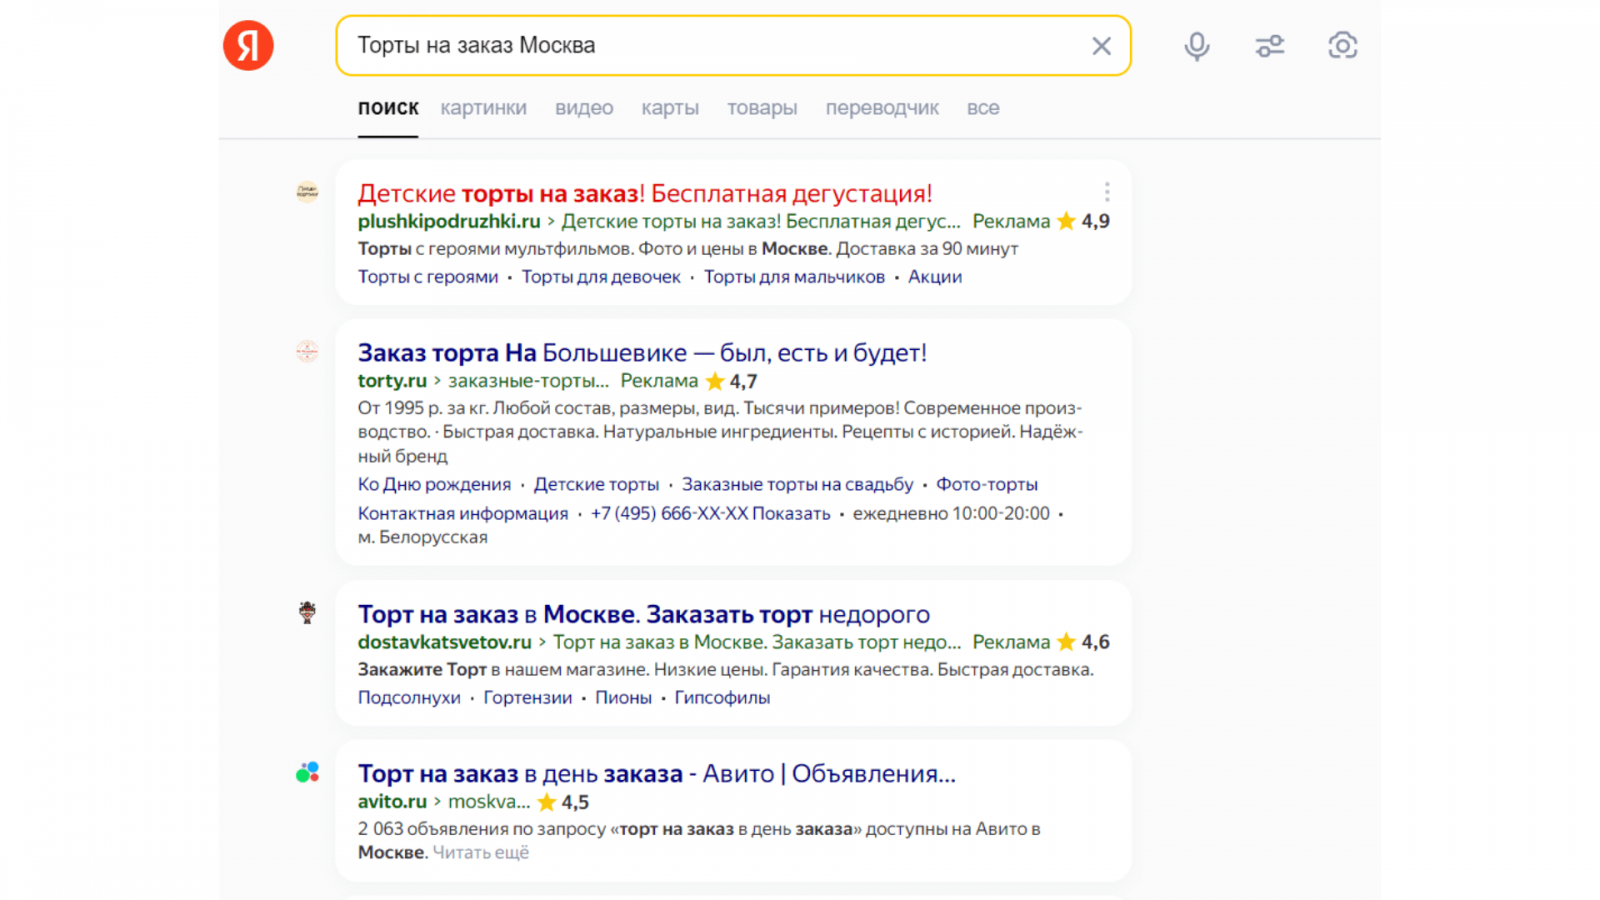Open Торты для девочек sitelink
The width and height of the screenshot is (1600, 900).
click(x=601, y=277)
